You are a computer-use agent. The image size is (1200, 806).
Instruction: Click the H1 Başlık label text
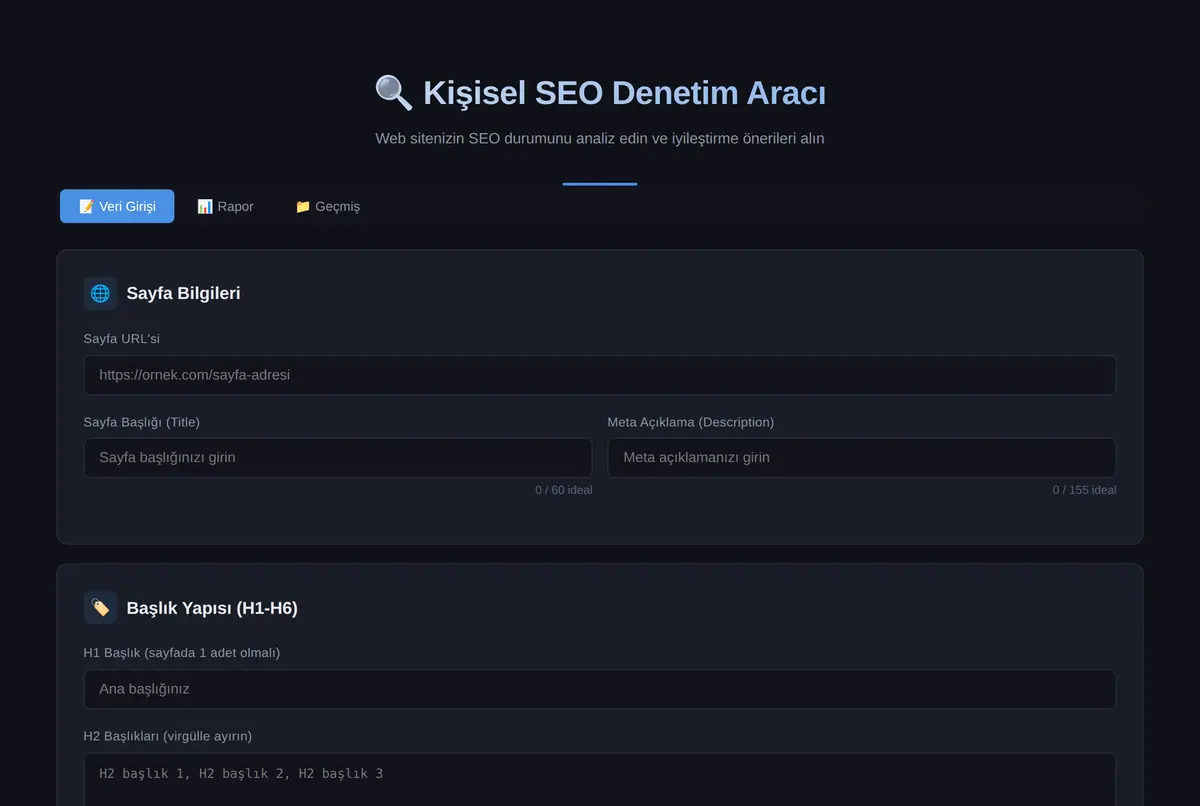click(x=182, y=653)
